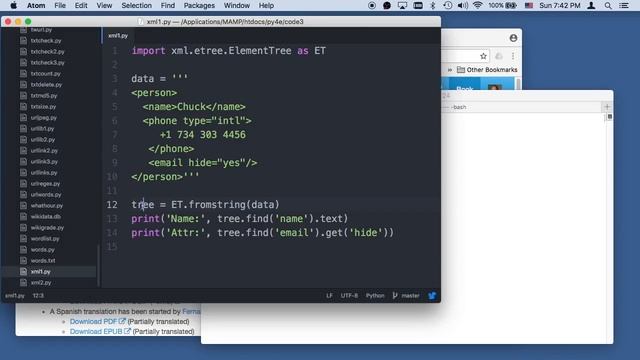Click the master git branch indicator

pos(406,296)
